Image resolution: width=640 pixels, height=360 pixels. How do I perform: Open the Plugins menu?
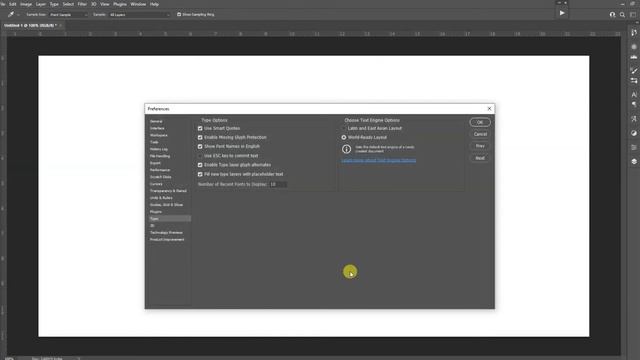pyautogui.click(x=120, y=4)
